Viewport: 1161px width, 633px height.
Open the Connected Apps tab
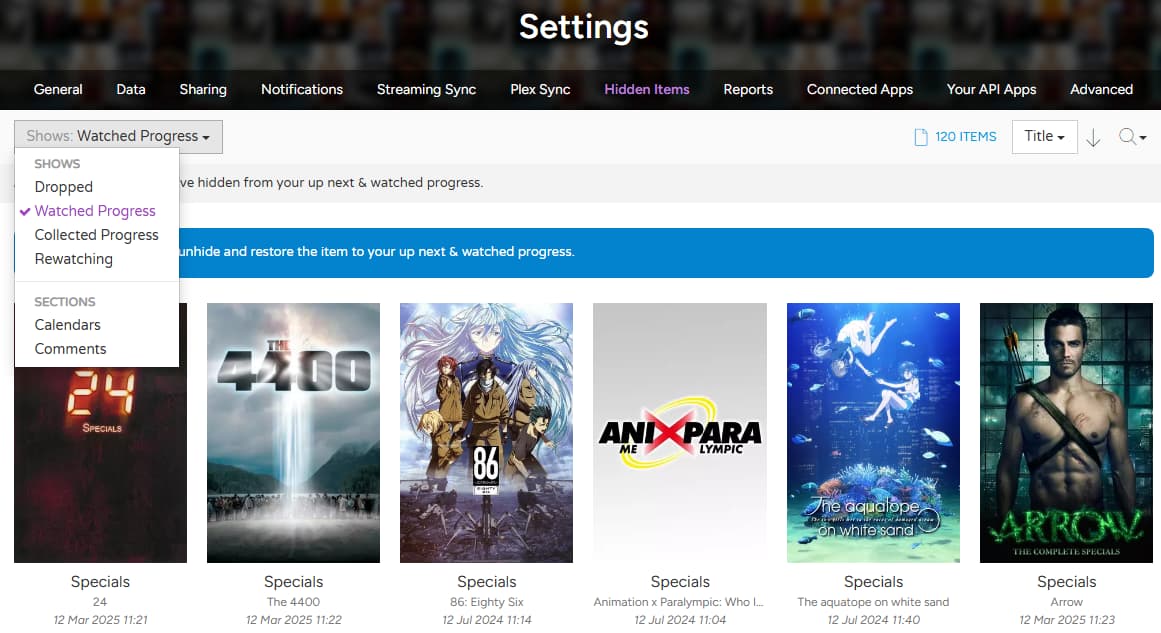pyautogui.click(x=860, y=90)
